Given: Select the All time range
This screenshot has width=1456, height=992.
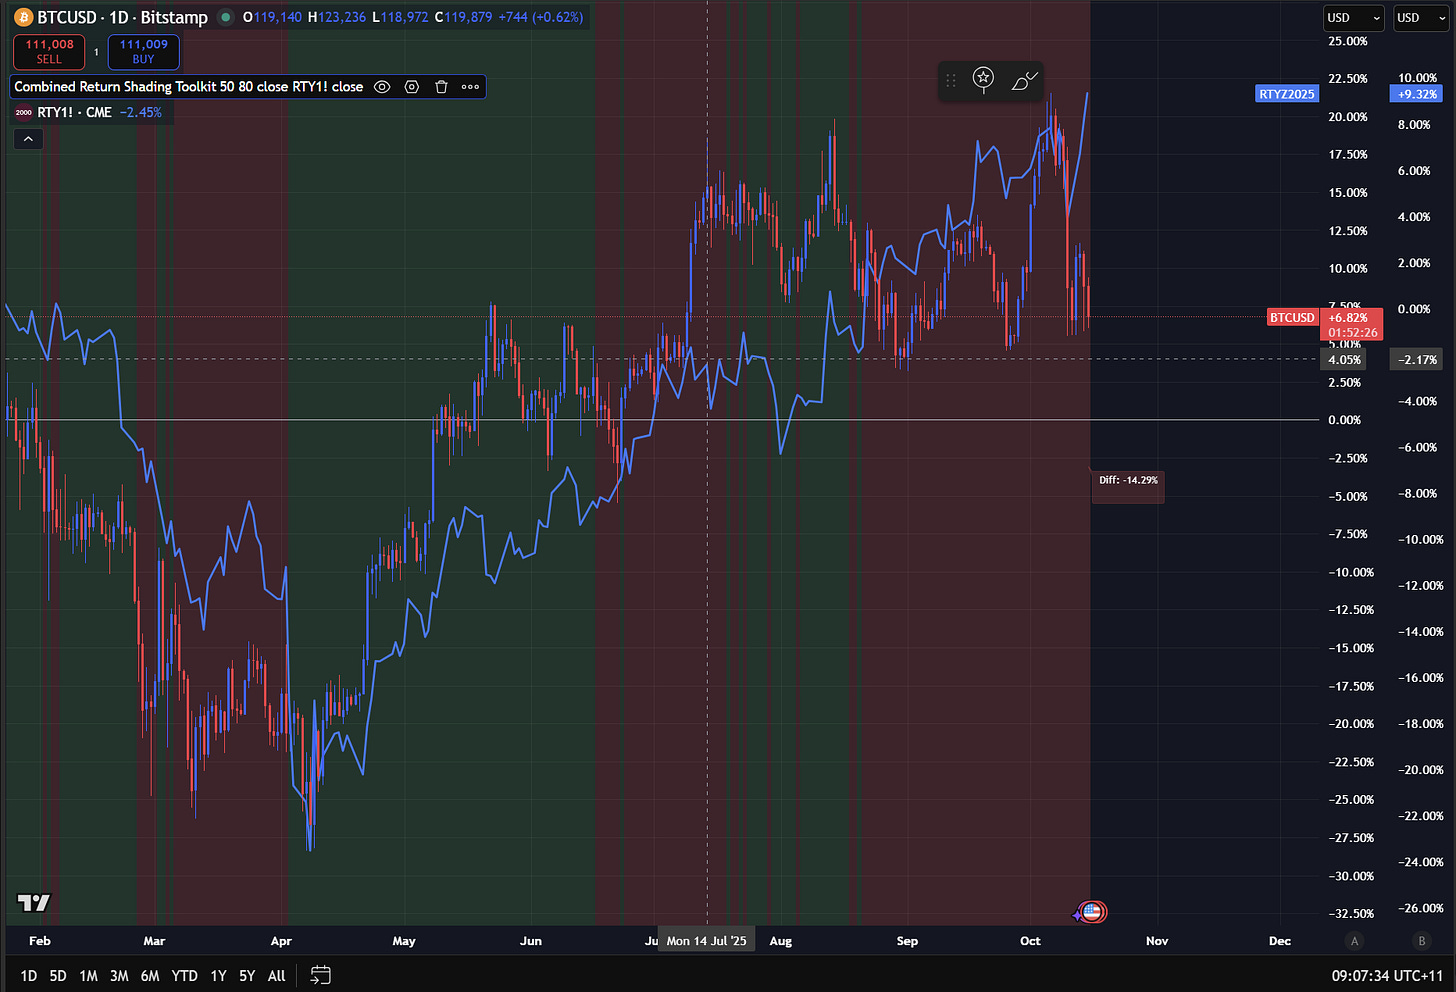Looking at the screenshot, I should (x=277, y=976).
